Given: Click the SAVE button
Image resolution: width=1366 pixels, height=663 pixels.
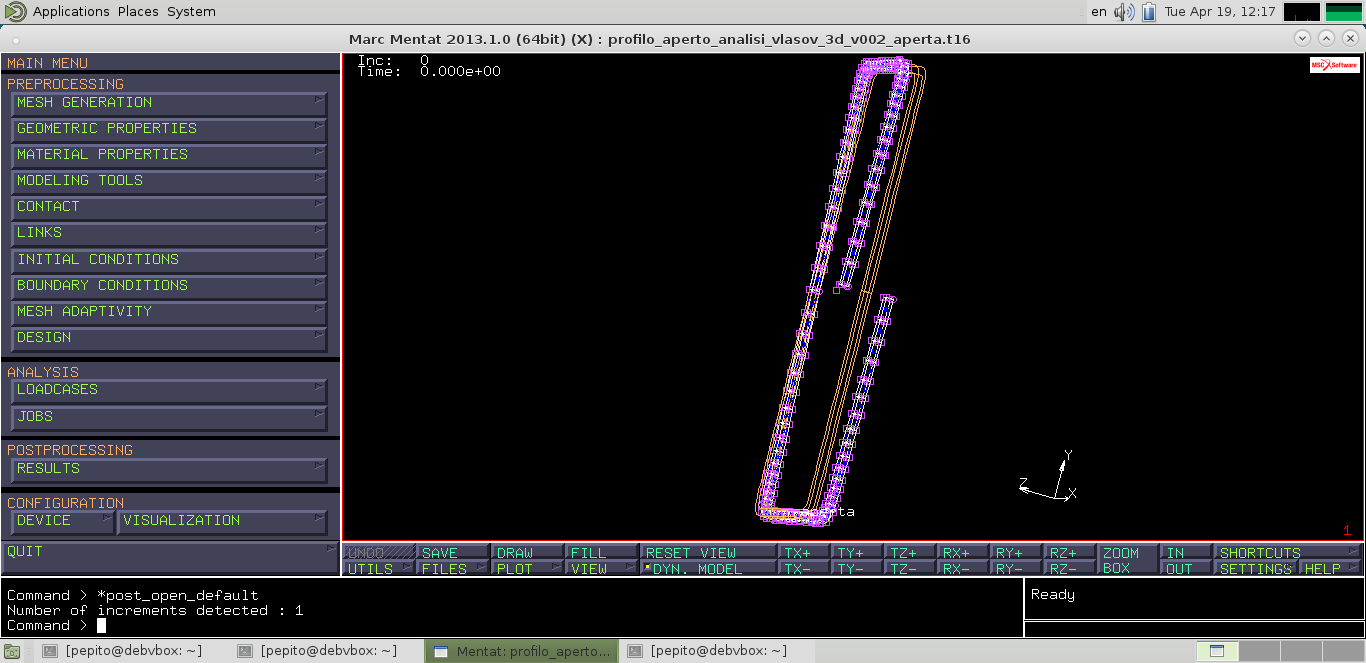Looking at the screenshot, I should click(454, 552).
